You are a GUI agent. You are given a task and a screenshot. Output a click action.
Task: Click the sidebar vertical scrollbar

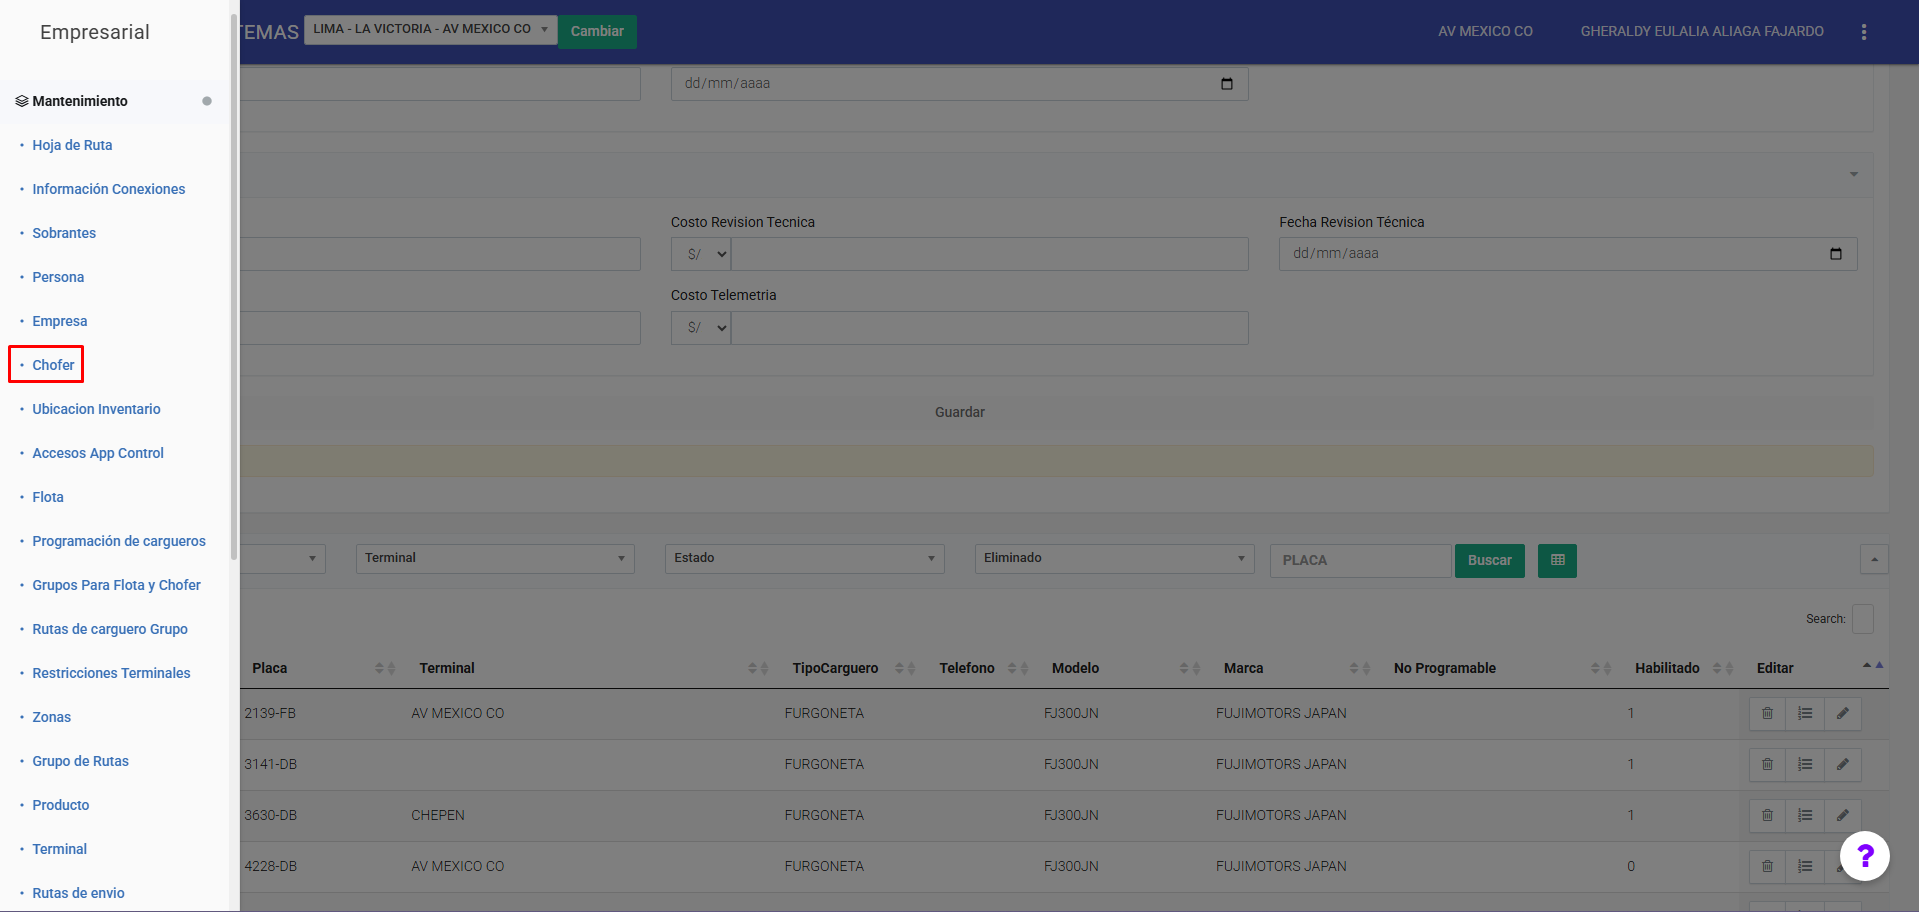[234, 290]
